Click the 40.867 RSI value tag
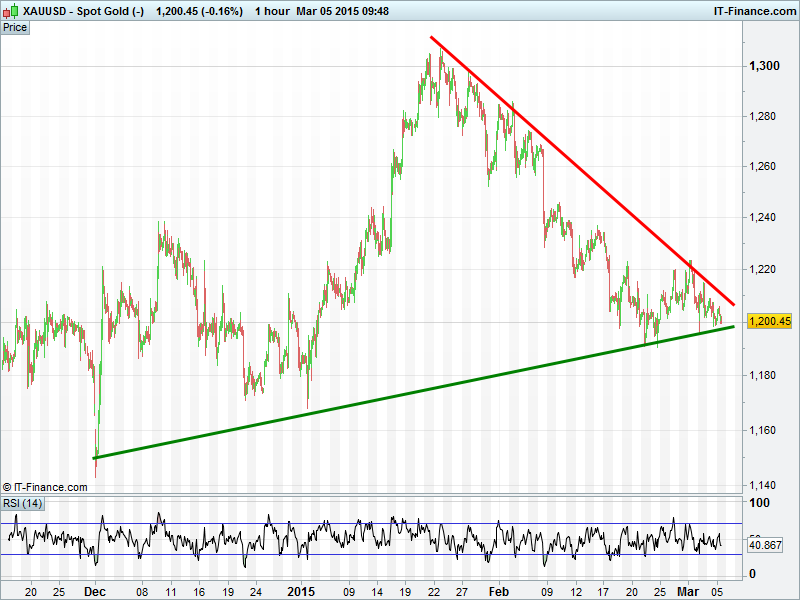Image resolution: width=800 pixels, height=600 pixels. point(764,546)
